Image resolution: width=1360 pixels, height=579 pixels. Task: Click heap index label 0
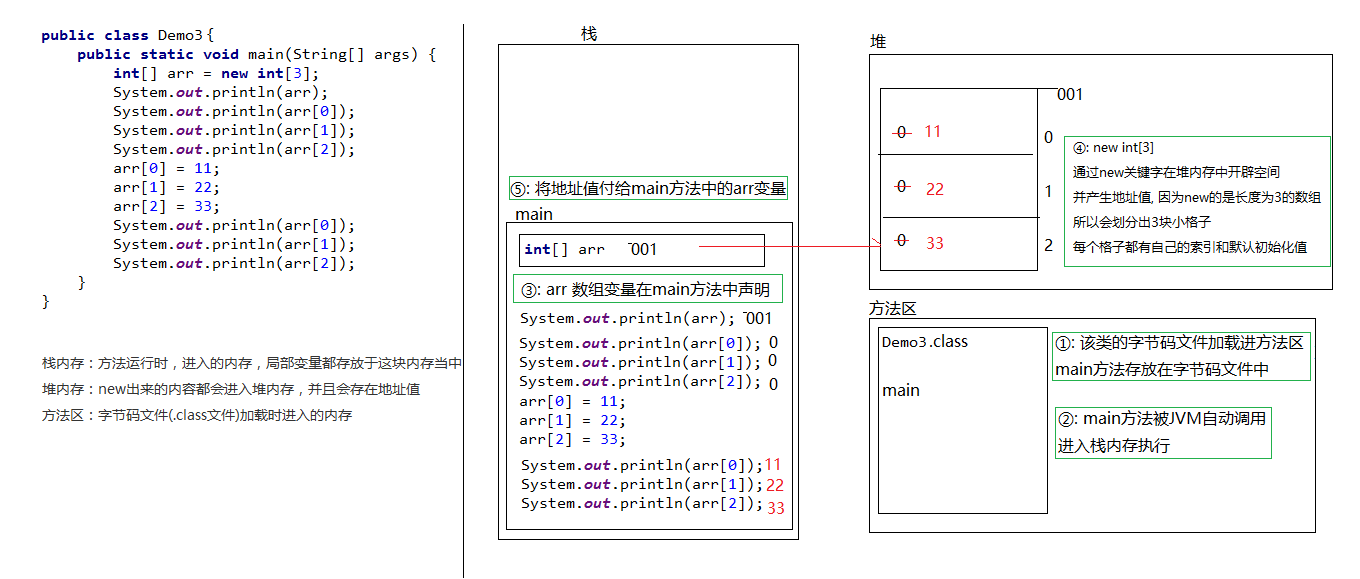coord(1048,137)
